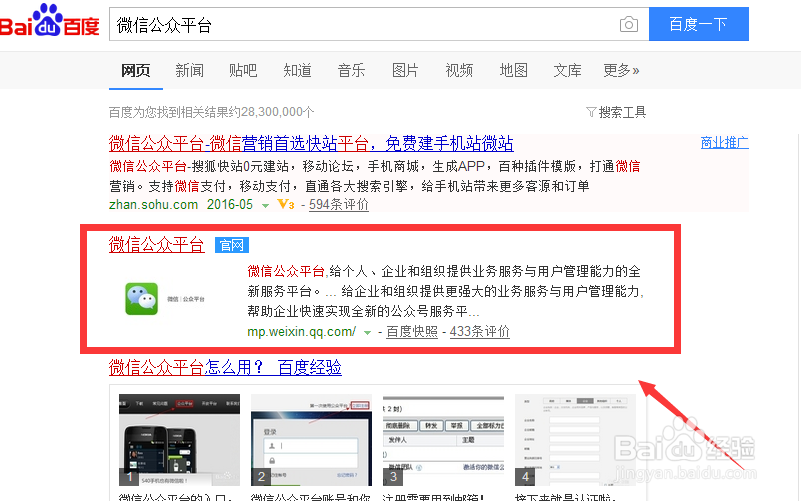
Task: Expand dropdown arrow next to mp.weixin.qq.com
Action: coord(367,332)
